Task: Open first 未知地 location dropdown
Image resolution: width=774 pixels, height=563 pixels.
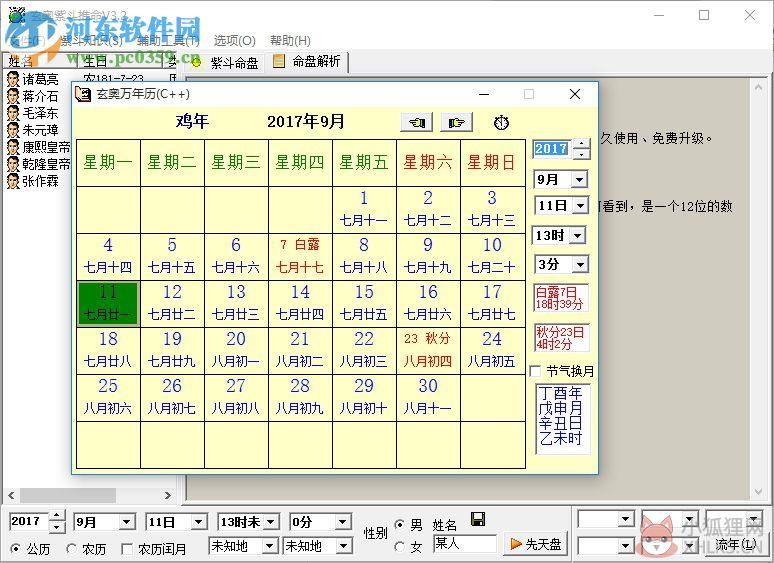Action: 269,546
